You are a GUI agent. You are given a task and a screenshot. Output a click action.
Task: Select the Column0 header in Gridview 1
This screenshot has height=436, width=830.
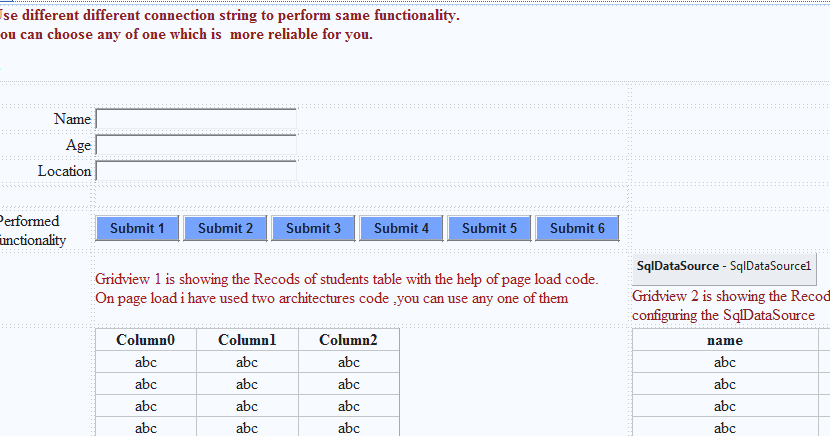tap(146, 340)
